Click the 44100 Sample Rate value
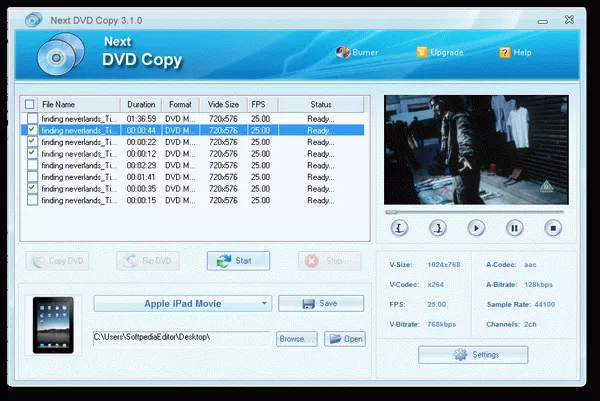This screenshot has height=401, width=600. [x=545, y=304]
